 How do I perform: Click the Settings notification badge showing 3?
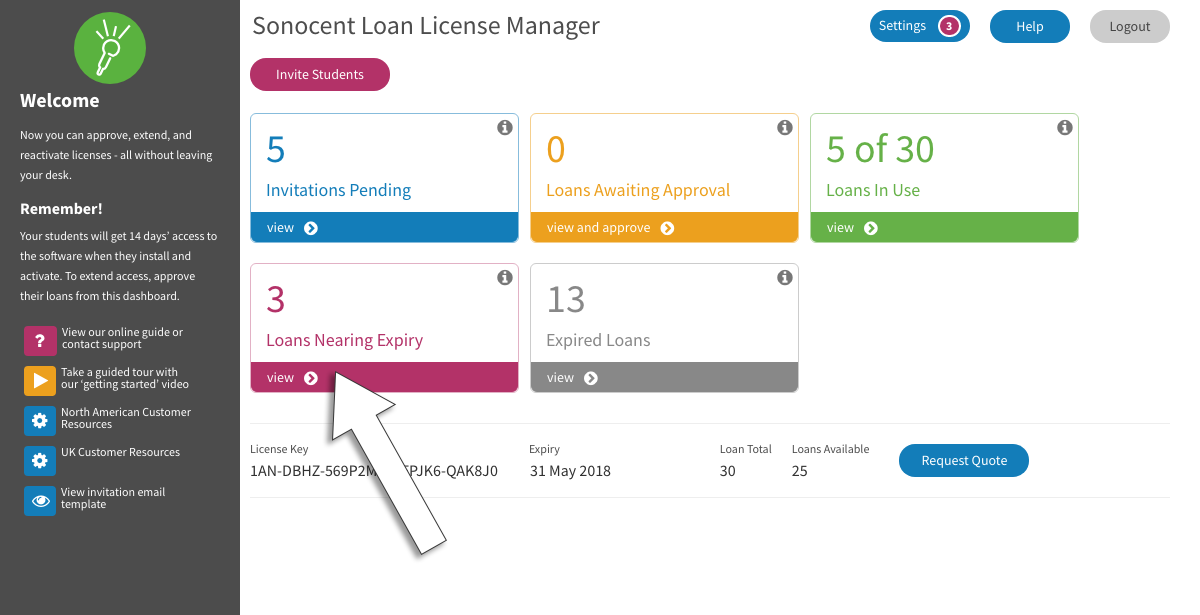(x=949, y=26)
